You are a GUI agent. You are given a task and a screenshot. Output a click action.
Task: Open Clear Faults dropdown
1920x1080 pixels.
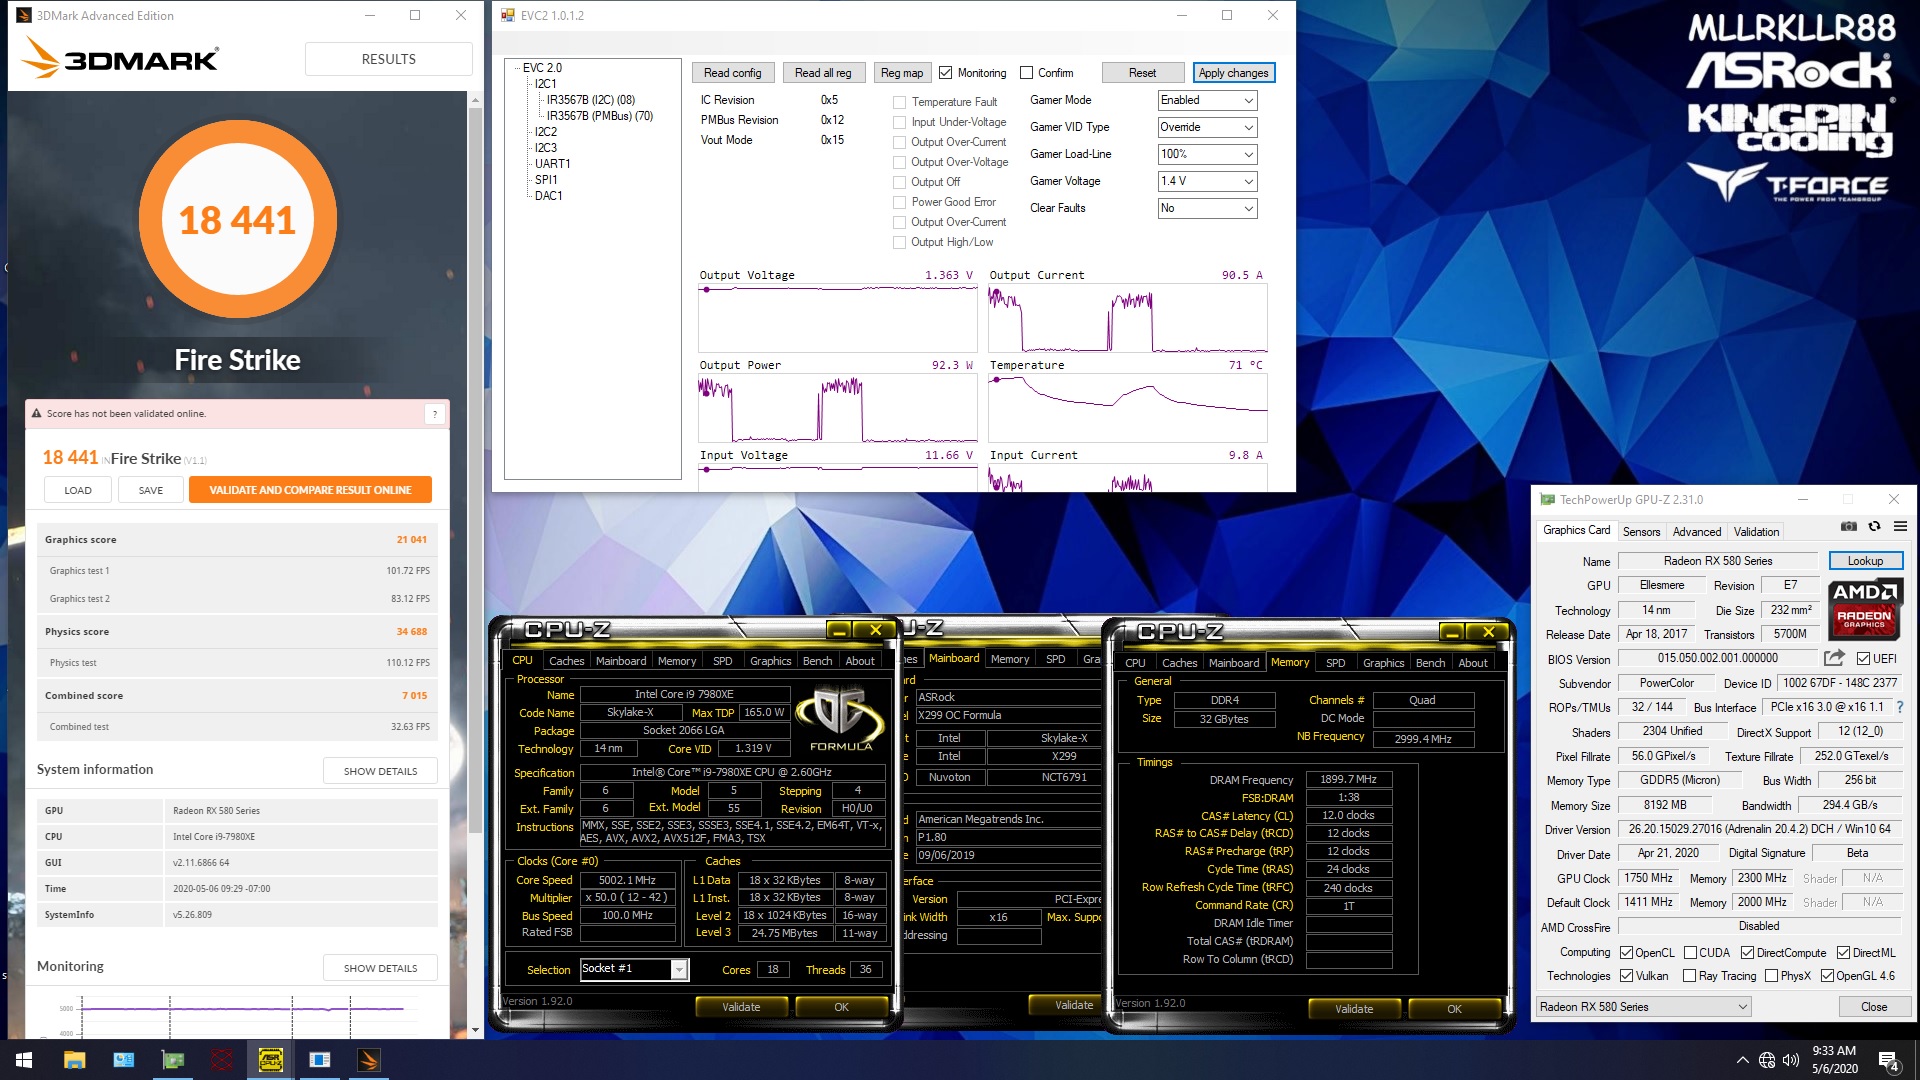[1207, 208]
